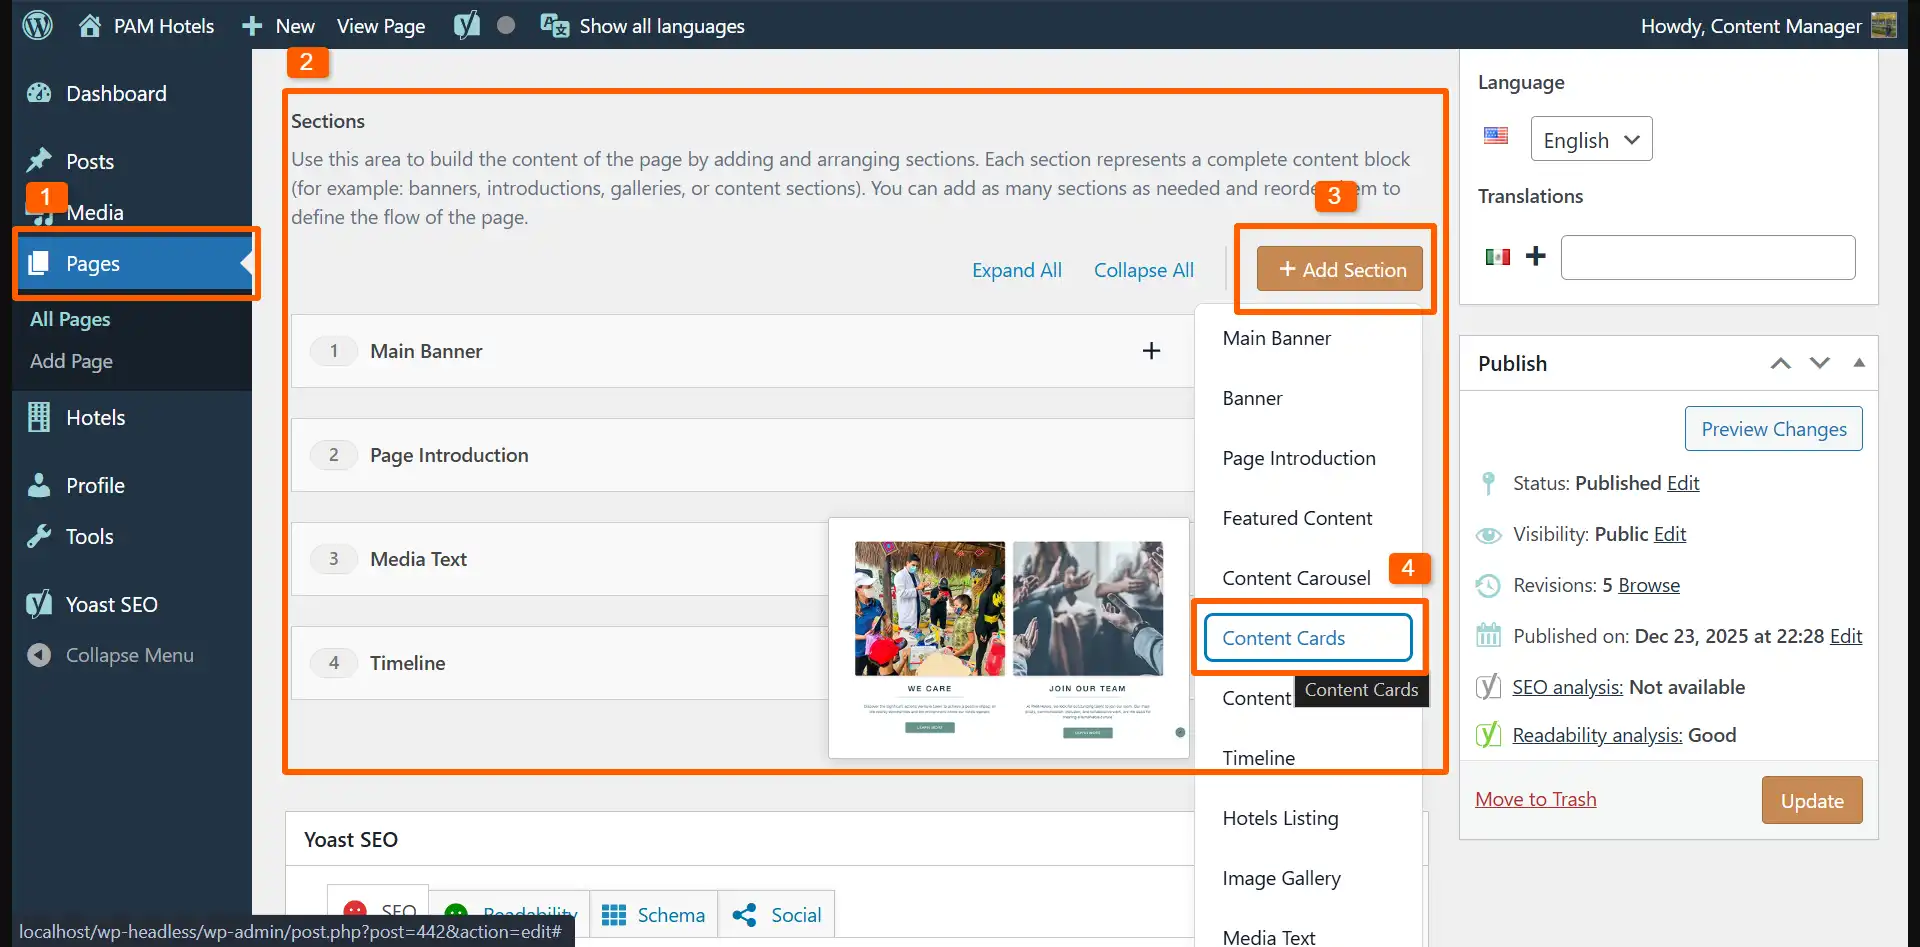Open Preview Changes

pos(1773,428)
